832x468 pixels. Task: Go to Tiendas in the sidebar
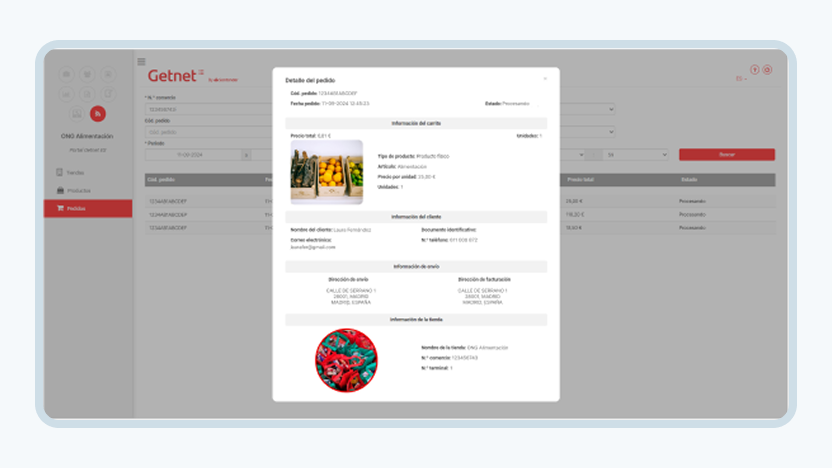[x=75, y=172]
